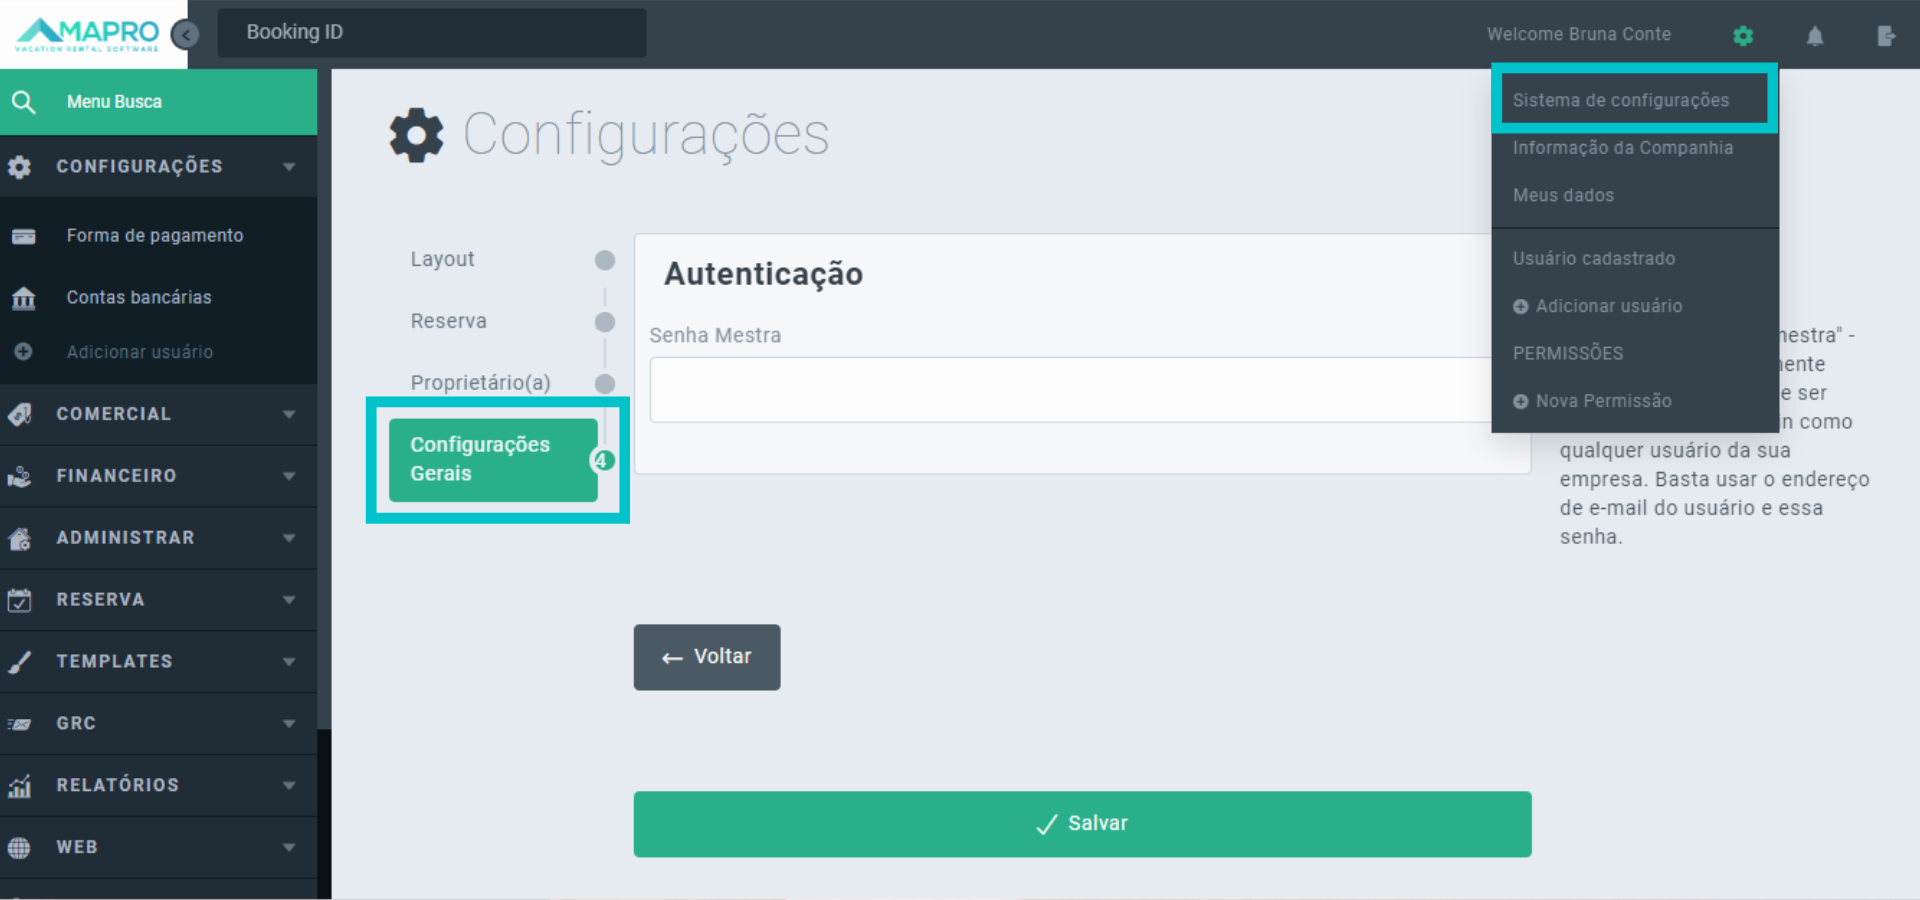Select the Layout step circle
Viewport: 1920px width, 900px height.
(x=605, y=260)
